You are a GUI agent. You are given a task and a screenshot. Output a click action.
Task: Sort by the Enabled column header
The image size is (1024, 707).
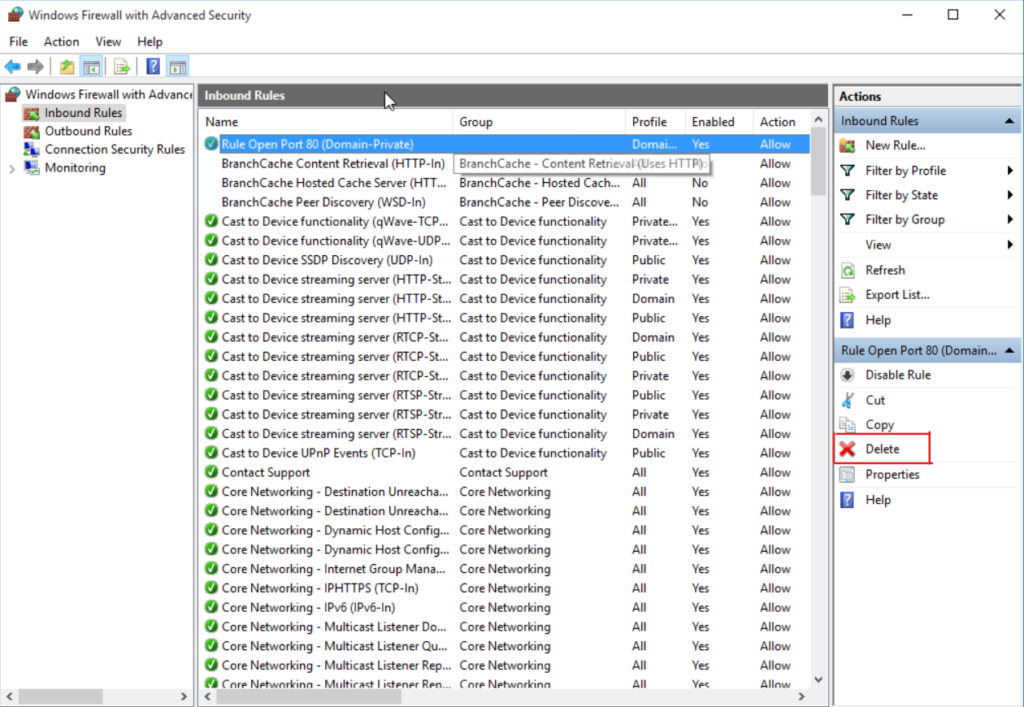click(x=718, y=122)
